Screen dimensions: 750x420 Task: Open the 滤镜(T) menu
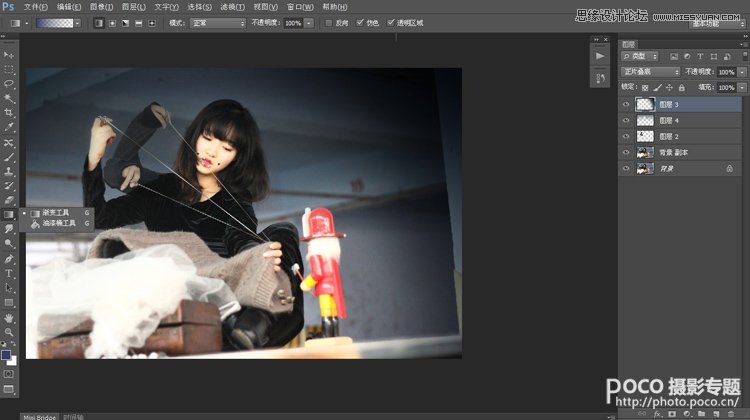tap(232, 7)
